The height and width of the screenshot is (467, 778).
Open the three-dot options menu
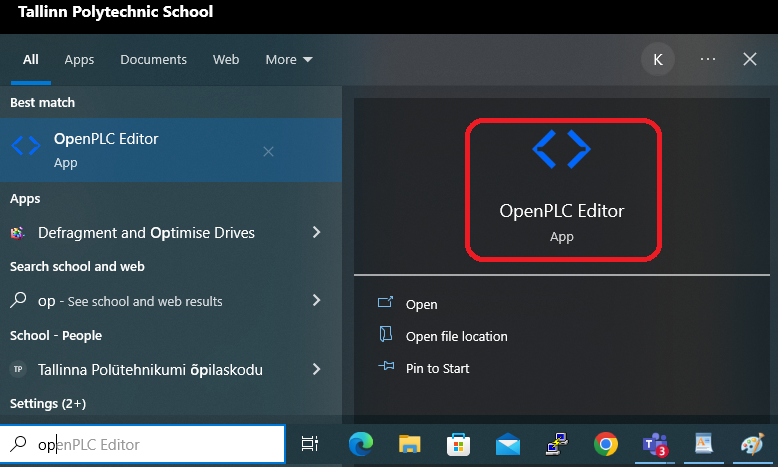(708, 59)
